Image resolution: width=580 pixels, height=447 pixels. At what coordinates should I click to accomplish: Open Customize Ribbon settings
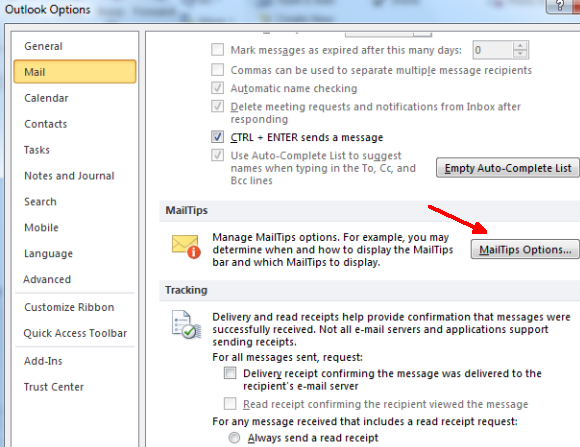point(69,307)
